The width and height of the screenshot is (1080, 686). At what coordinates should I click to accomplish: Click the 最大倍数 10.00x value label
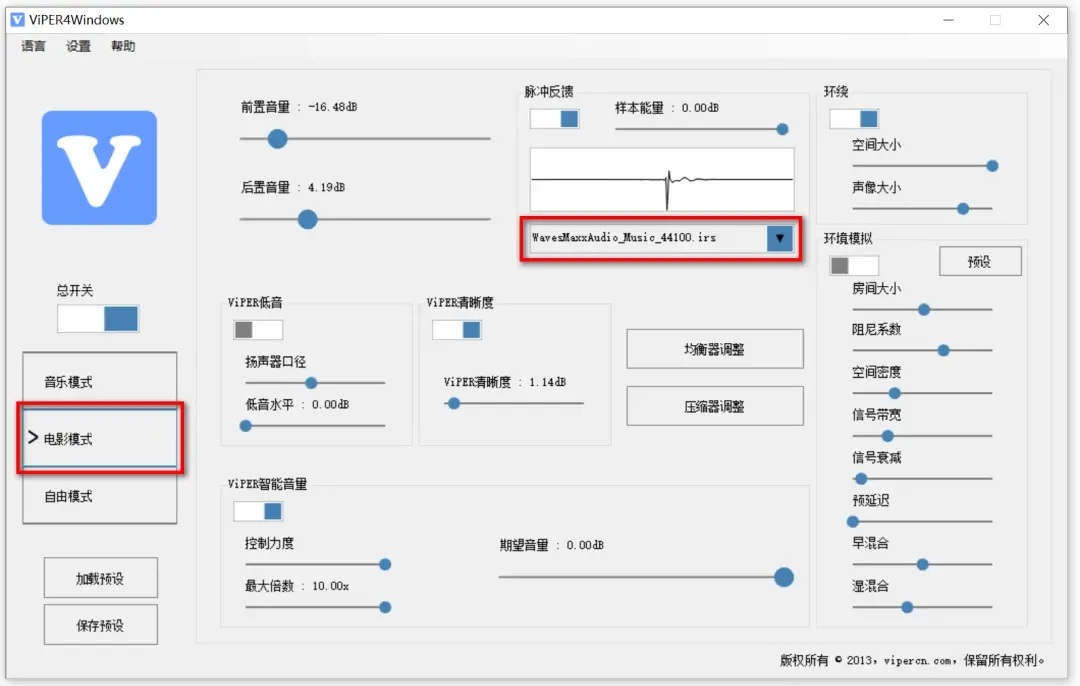pyautogui.click(x=331, y=586)
